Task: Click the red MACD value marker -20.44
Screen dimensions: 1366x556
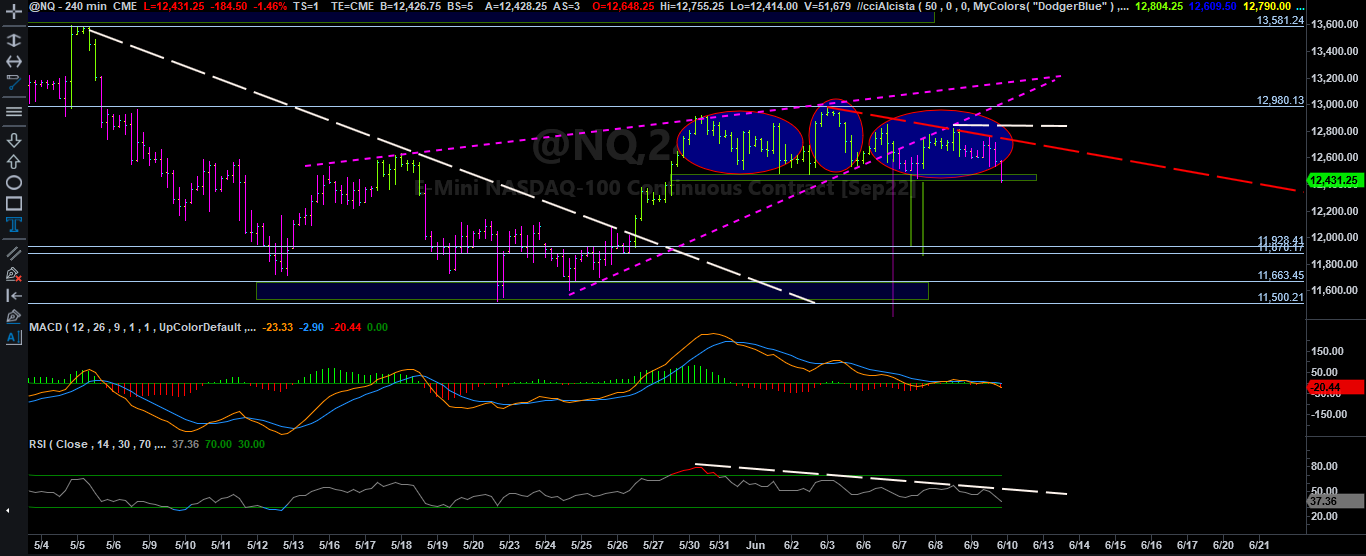Action: click(1336, 387)
